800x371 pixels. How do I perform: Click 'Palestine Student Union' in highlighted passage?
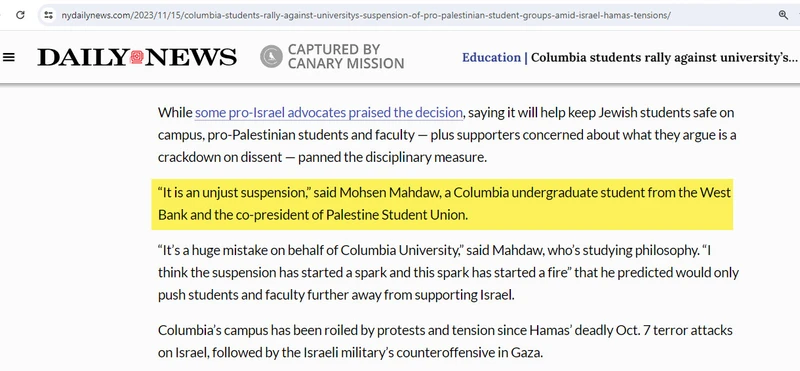pos(395,215)
